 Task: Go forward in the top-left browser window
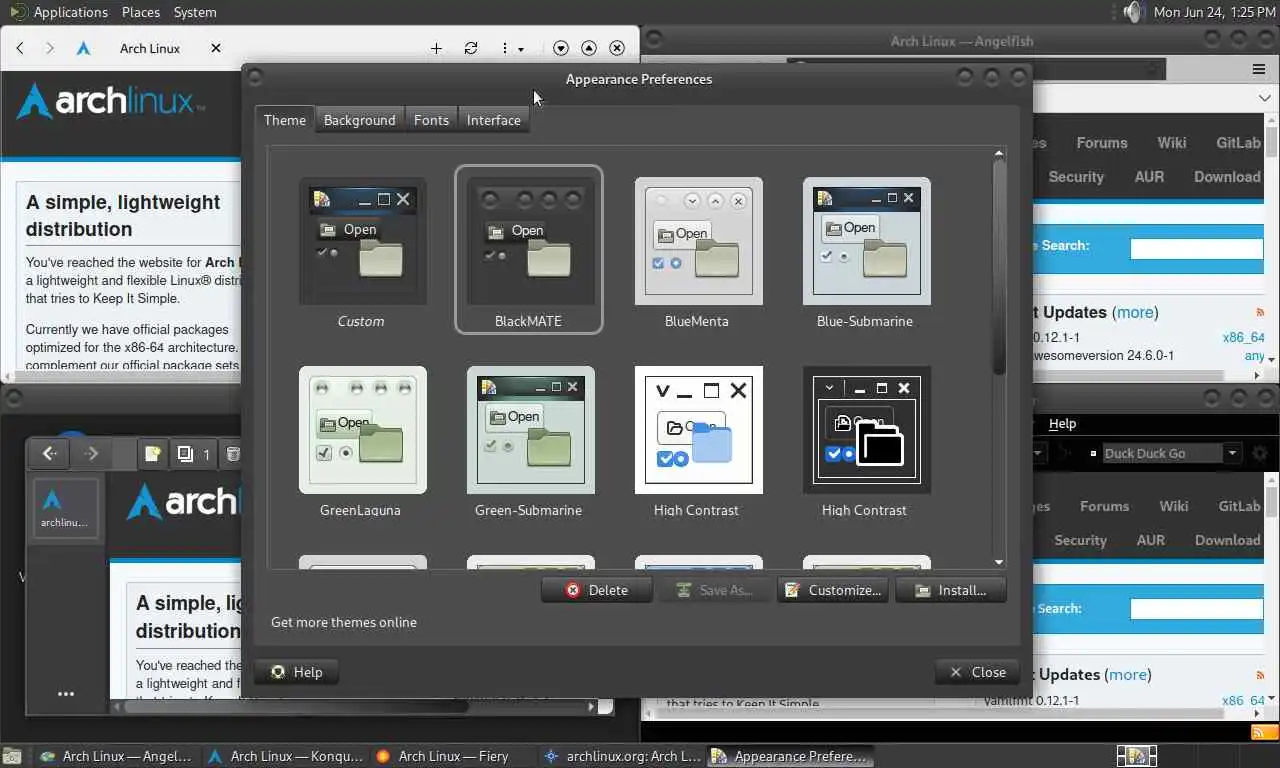[x=50, y=48]
